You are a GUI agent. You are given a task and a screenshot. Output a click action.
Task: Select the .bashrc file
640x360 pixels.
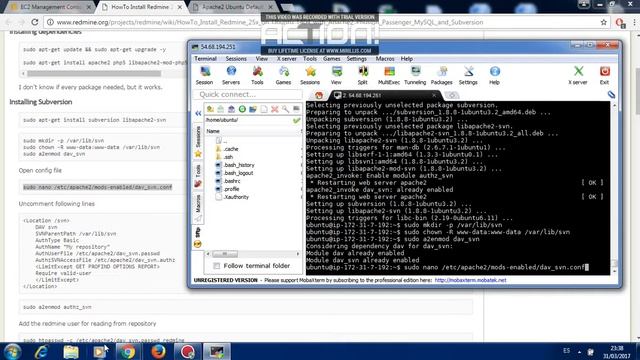coord(232,181)
